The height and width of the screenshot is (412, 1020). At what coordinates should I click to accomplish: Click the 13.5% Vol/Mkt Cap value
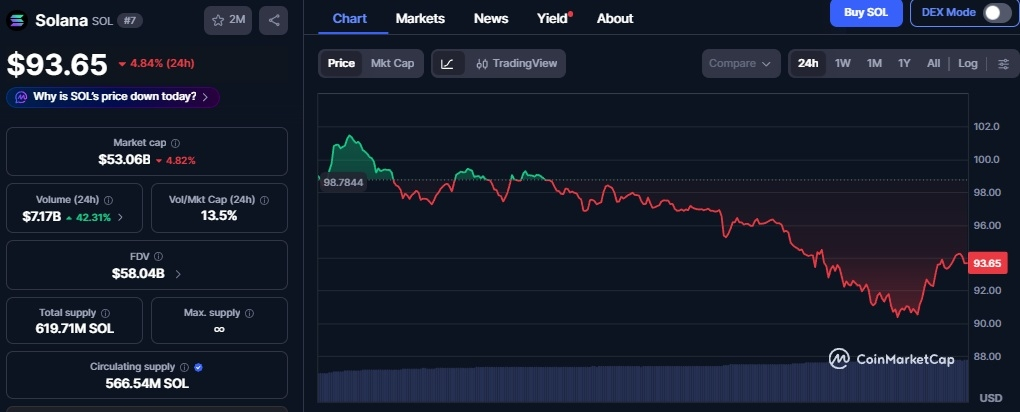(x=219, y=216)
